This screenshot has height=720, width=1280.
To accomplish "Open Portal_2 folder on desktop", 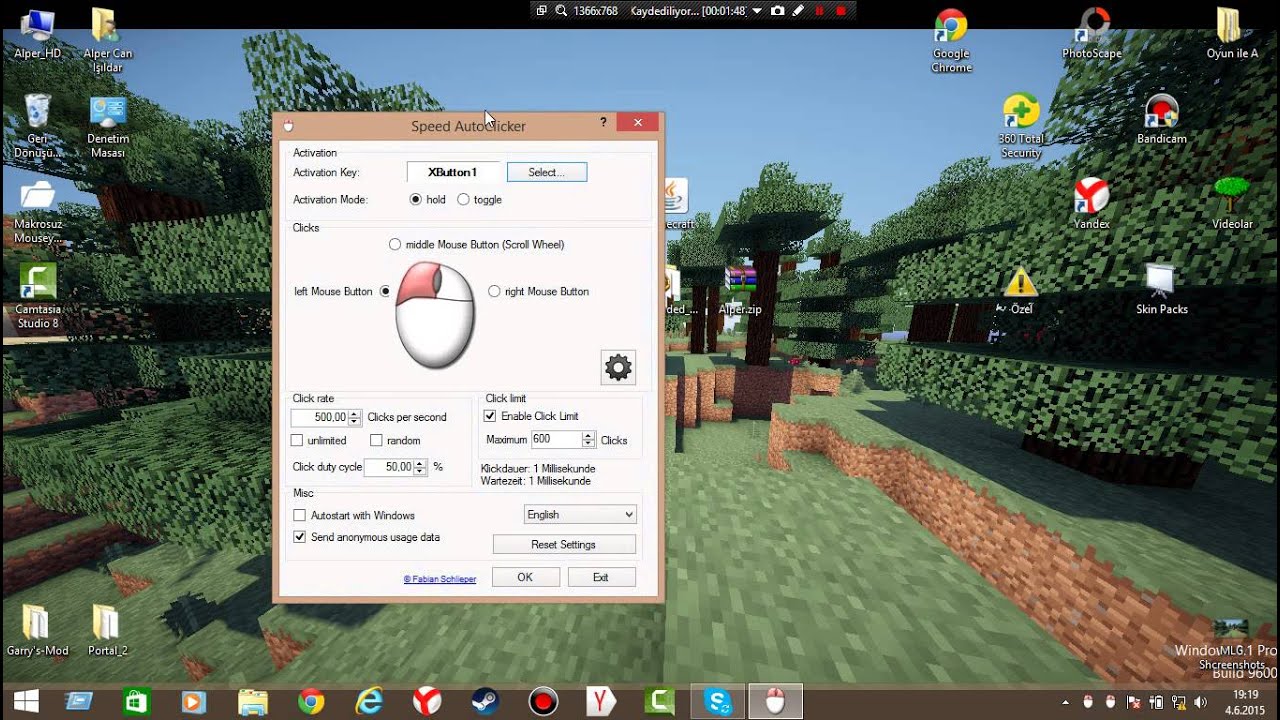I will point(107,630).
